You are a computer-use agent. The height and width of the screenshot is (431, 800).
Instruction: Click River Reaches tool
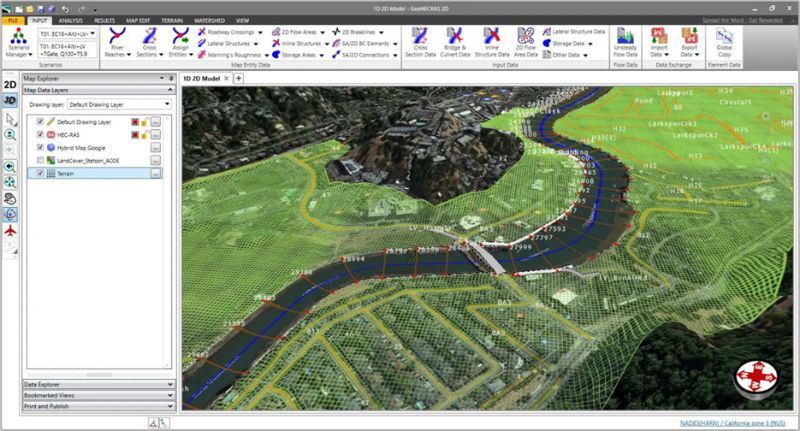[x=117, y=43]
